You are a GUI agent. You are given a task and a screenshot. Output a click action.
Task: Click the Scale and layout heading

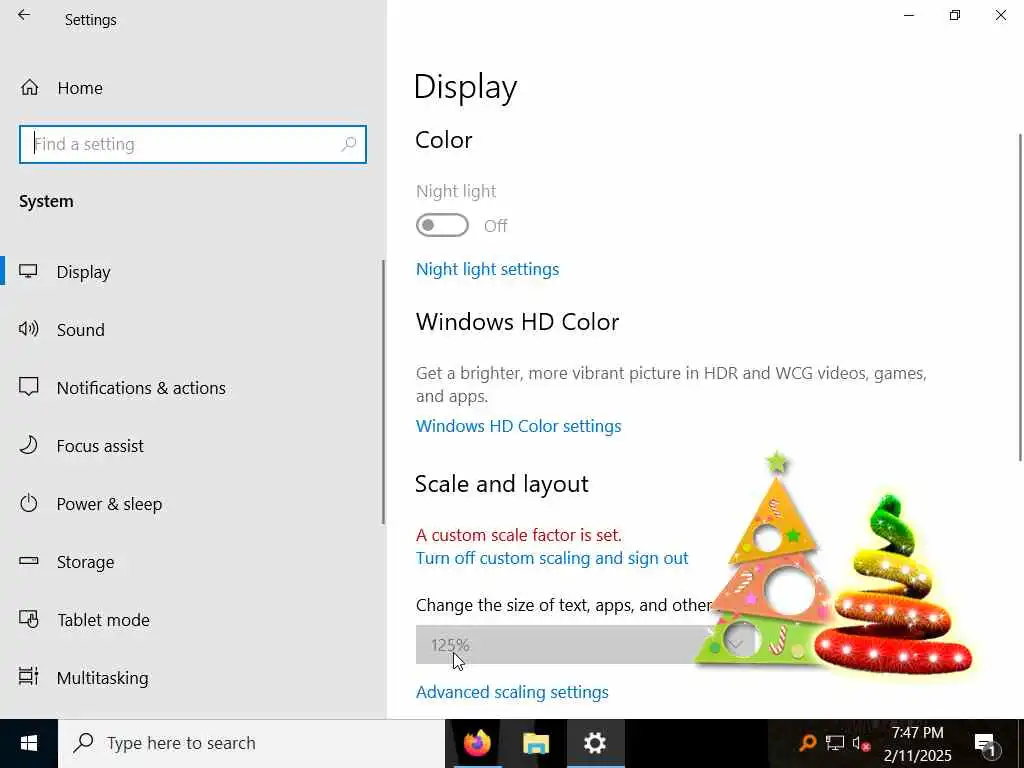coord(502,484)
